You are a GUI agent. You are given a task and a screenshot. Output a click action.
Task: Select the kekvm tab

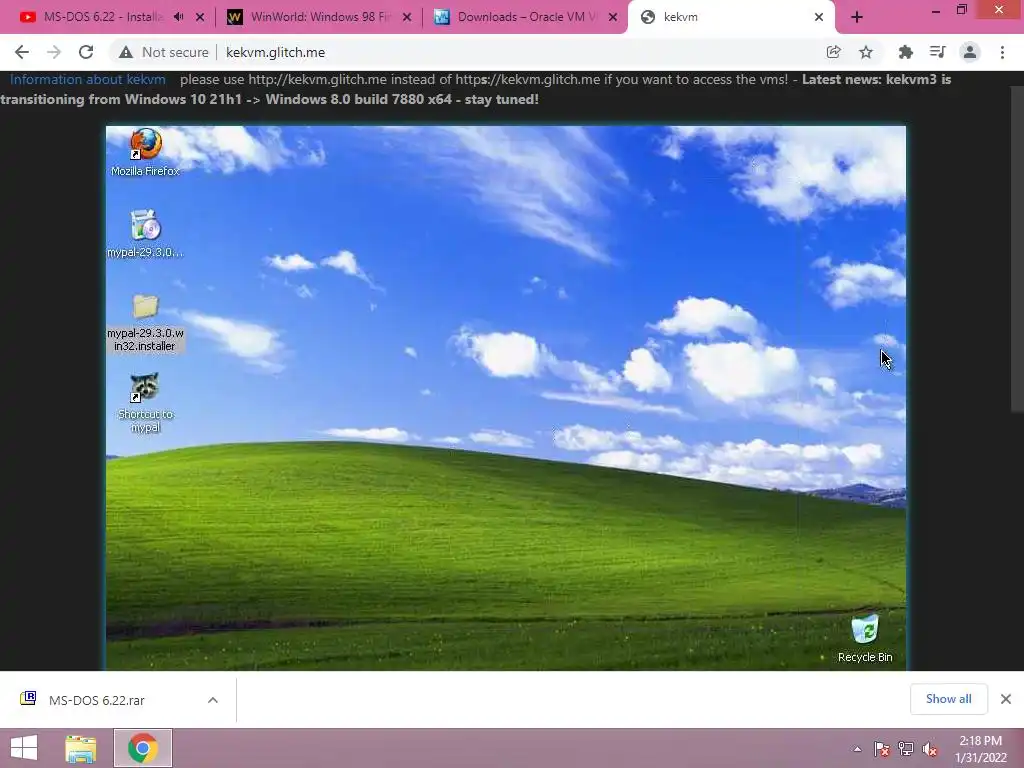tap(731, 17)
